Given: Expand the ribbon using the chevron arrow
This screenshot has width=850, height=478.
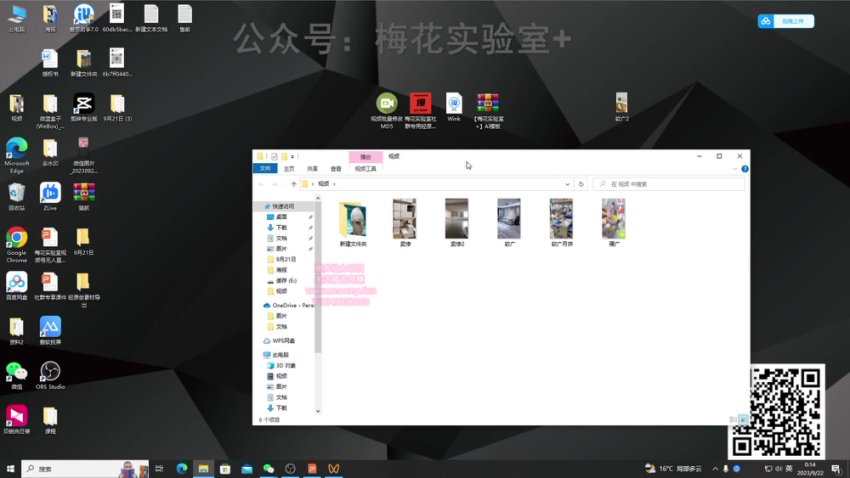Looking at the screenshot, I should coord(734,169).
